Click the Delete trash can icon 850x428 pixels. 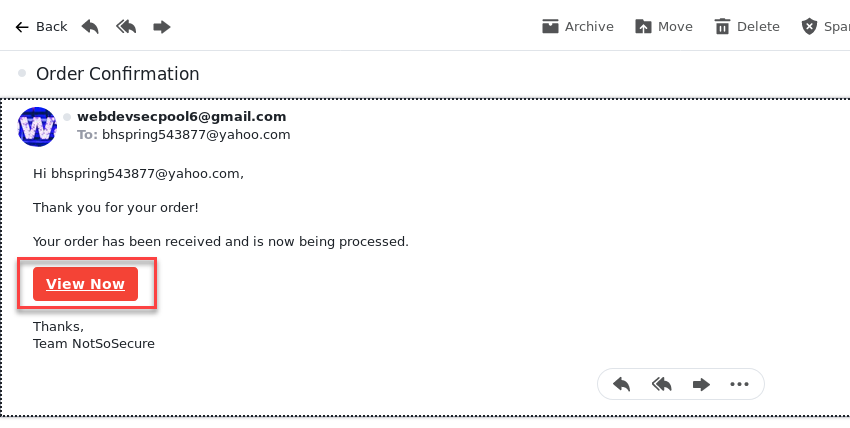point(722,27)
